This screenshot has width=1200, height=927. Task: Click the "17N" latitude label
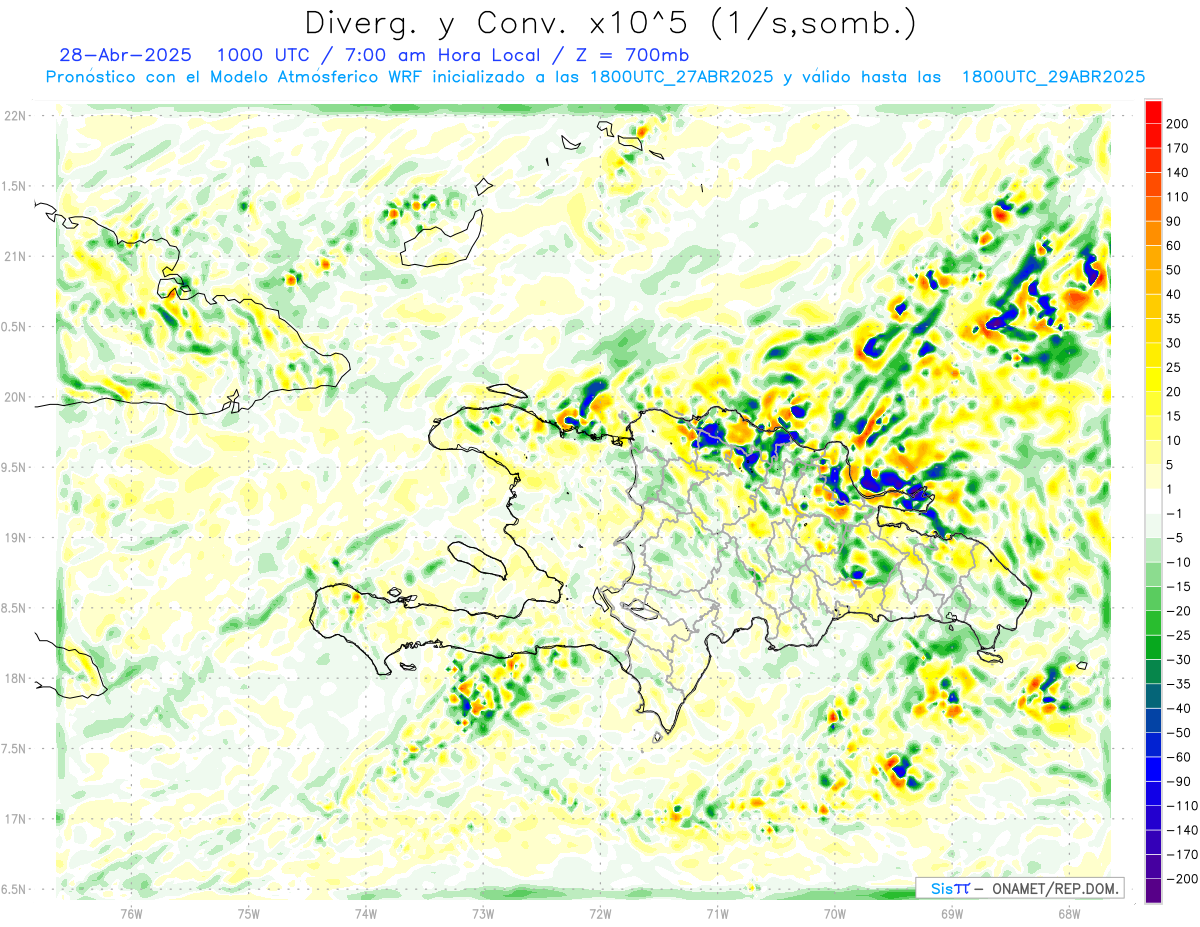[x=15, y=819]
